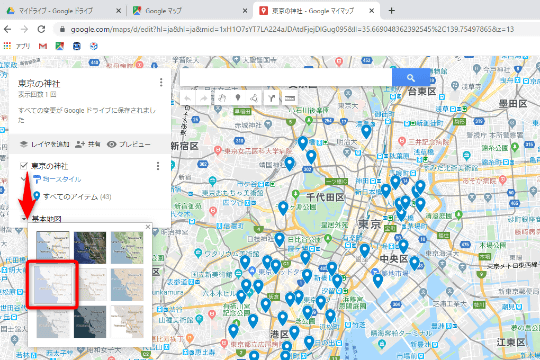Click the 墨田区 map label

pyautogui.click(x=512, y=103)
